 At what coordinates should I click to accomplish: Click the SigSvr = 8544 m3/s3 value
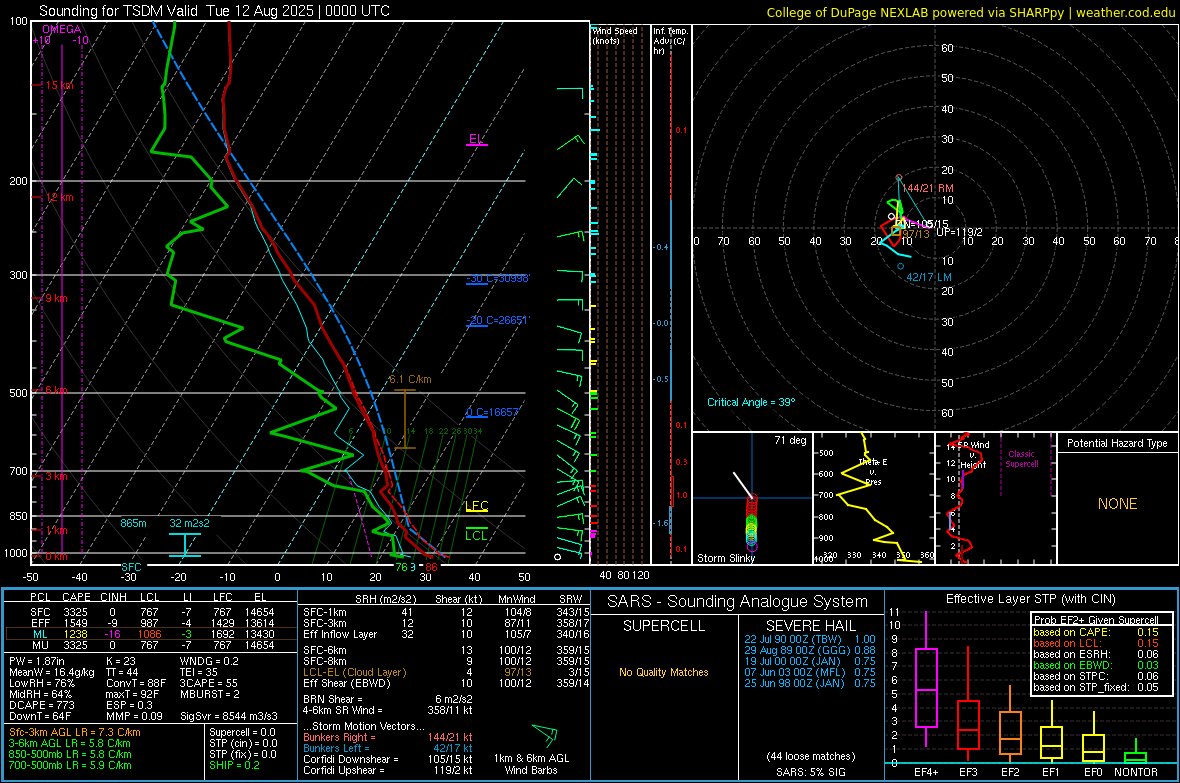[x=229, y=716]
